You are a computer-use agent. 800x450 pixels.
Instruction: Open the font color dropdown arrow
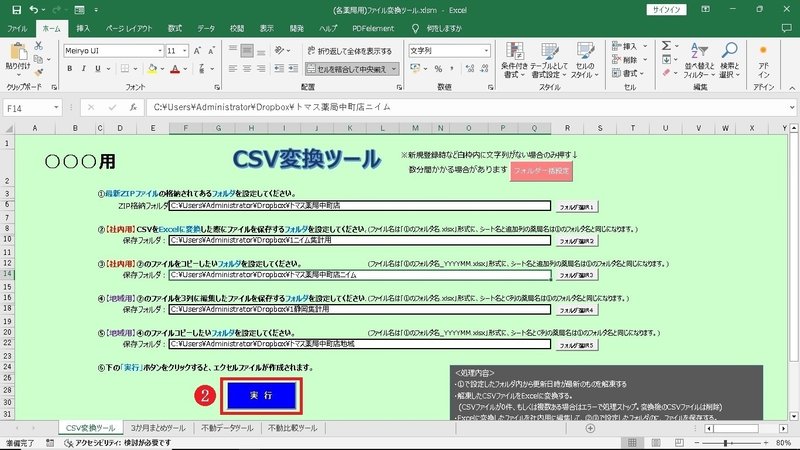pos(185,68)
